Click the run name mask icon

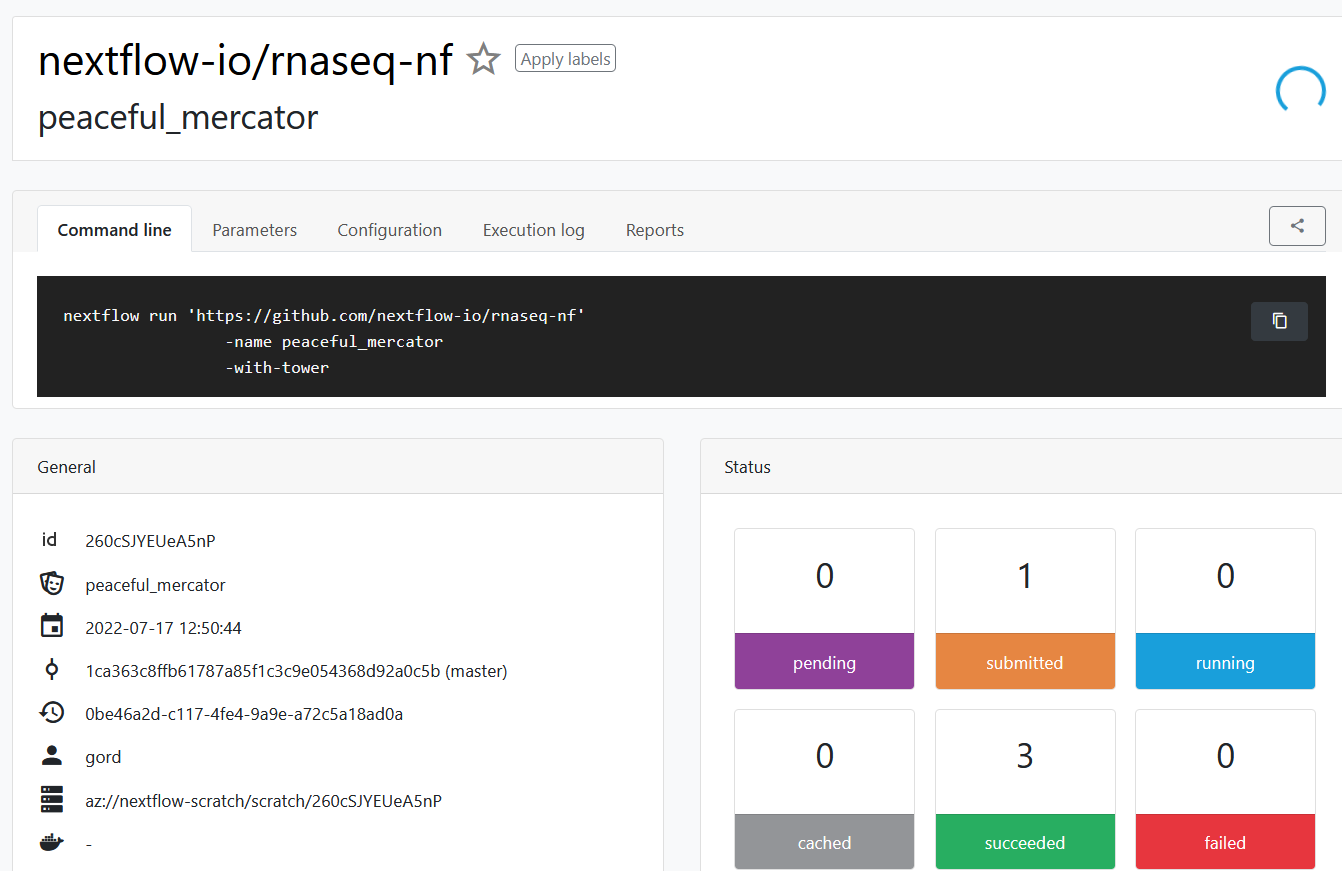[x=52, y=584]
